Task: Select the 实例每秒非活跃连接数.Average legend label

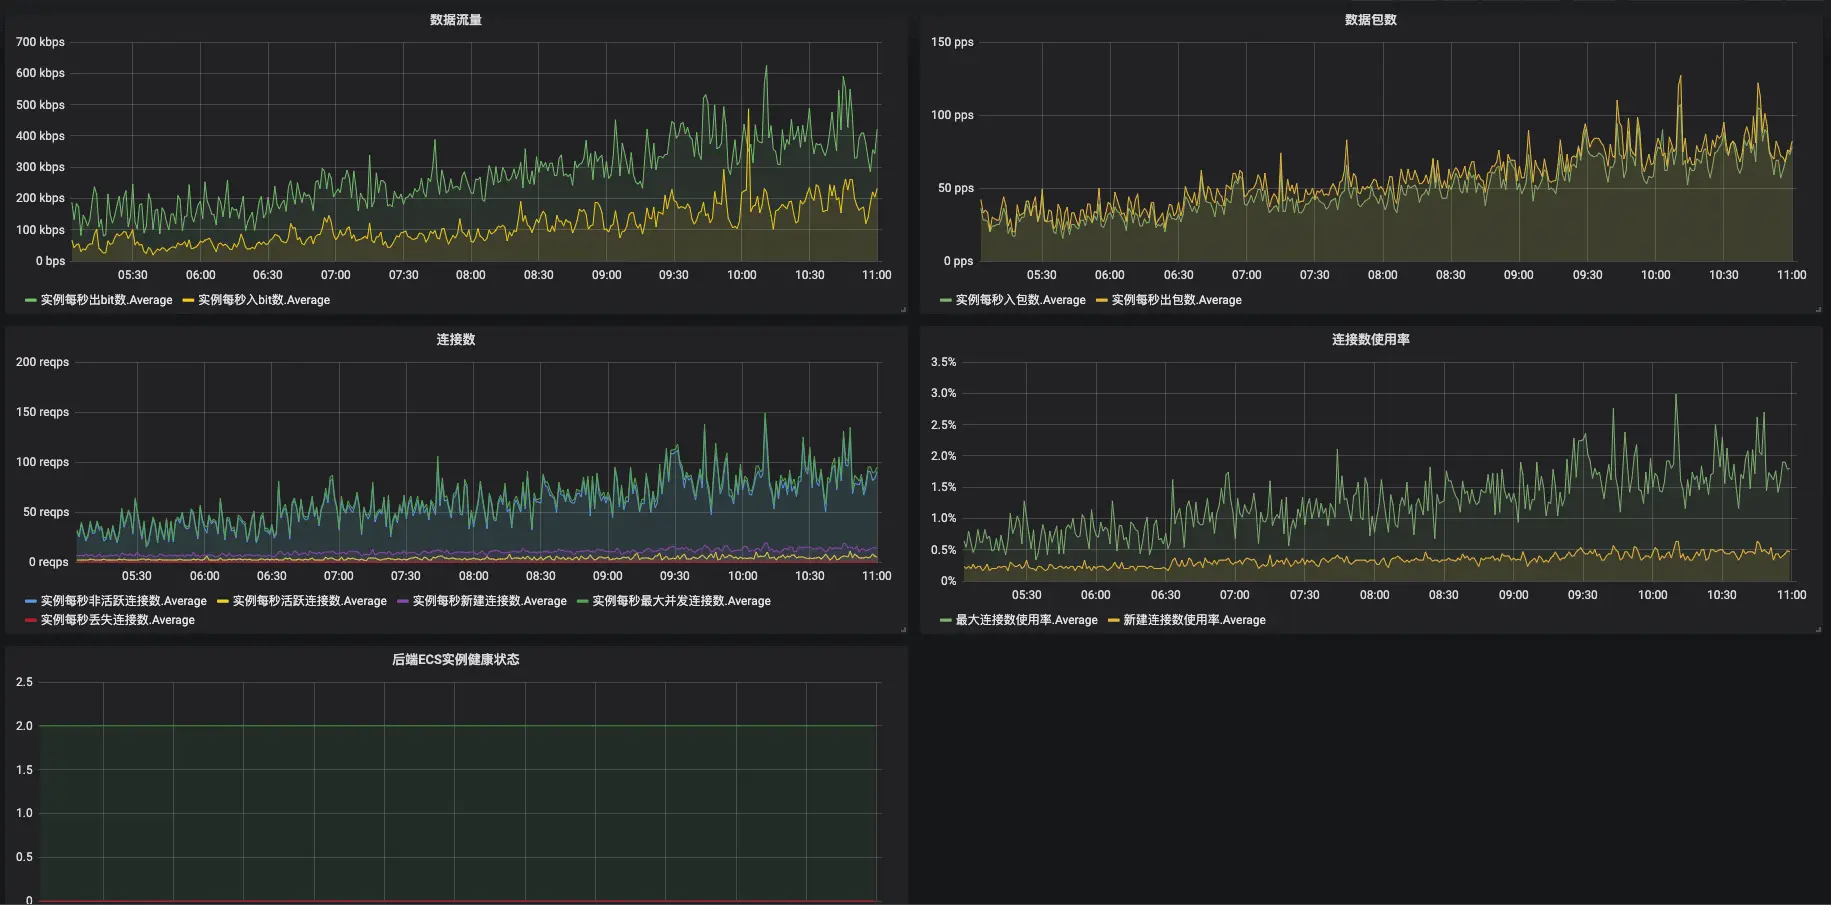Action: click(123, 601)
